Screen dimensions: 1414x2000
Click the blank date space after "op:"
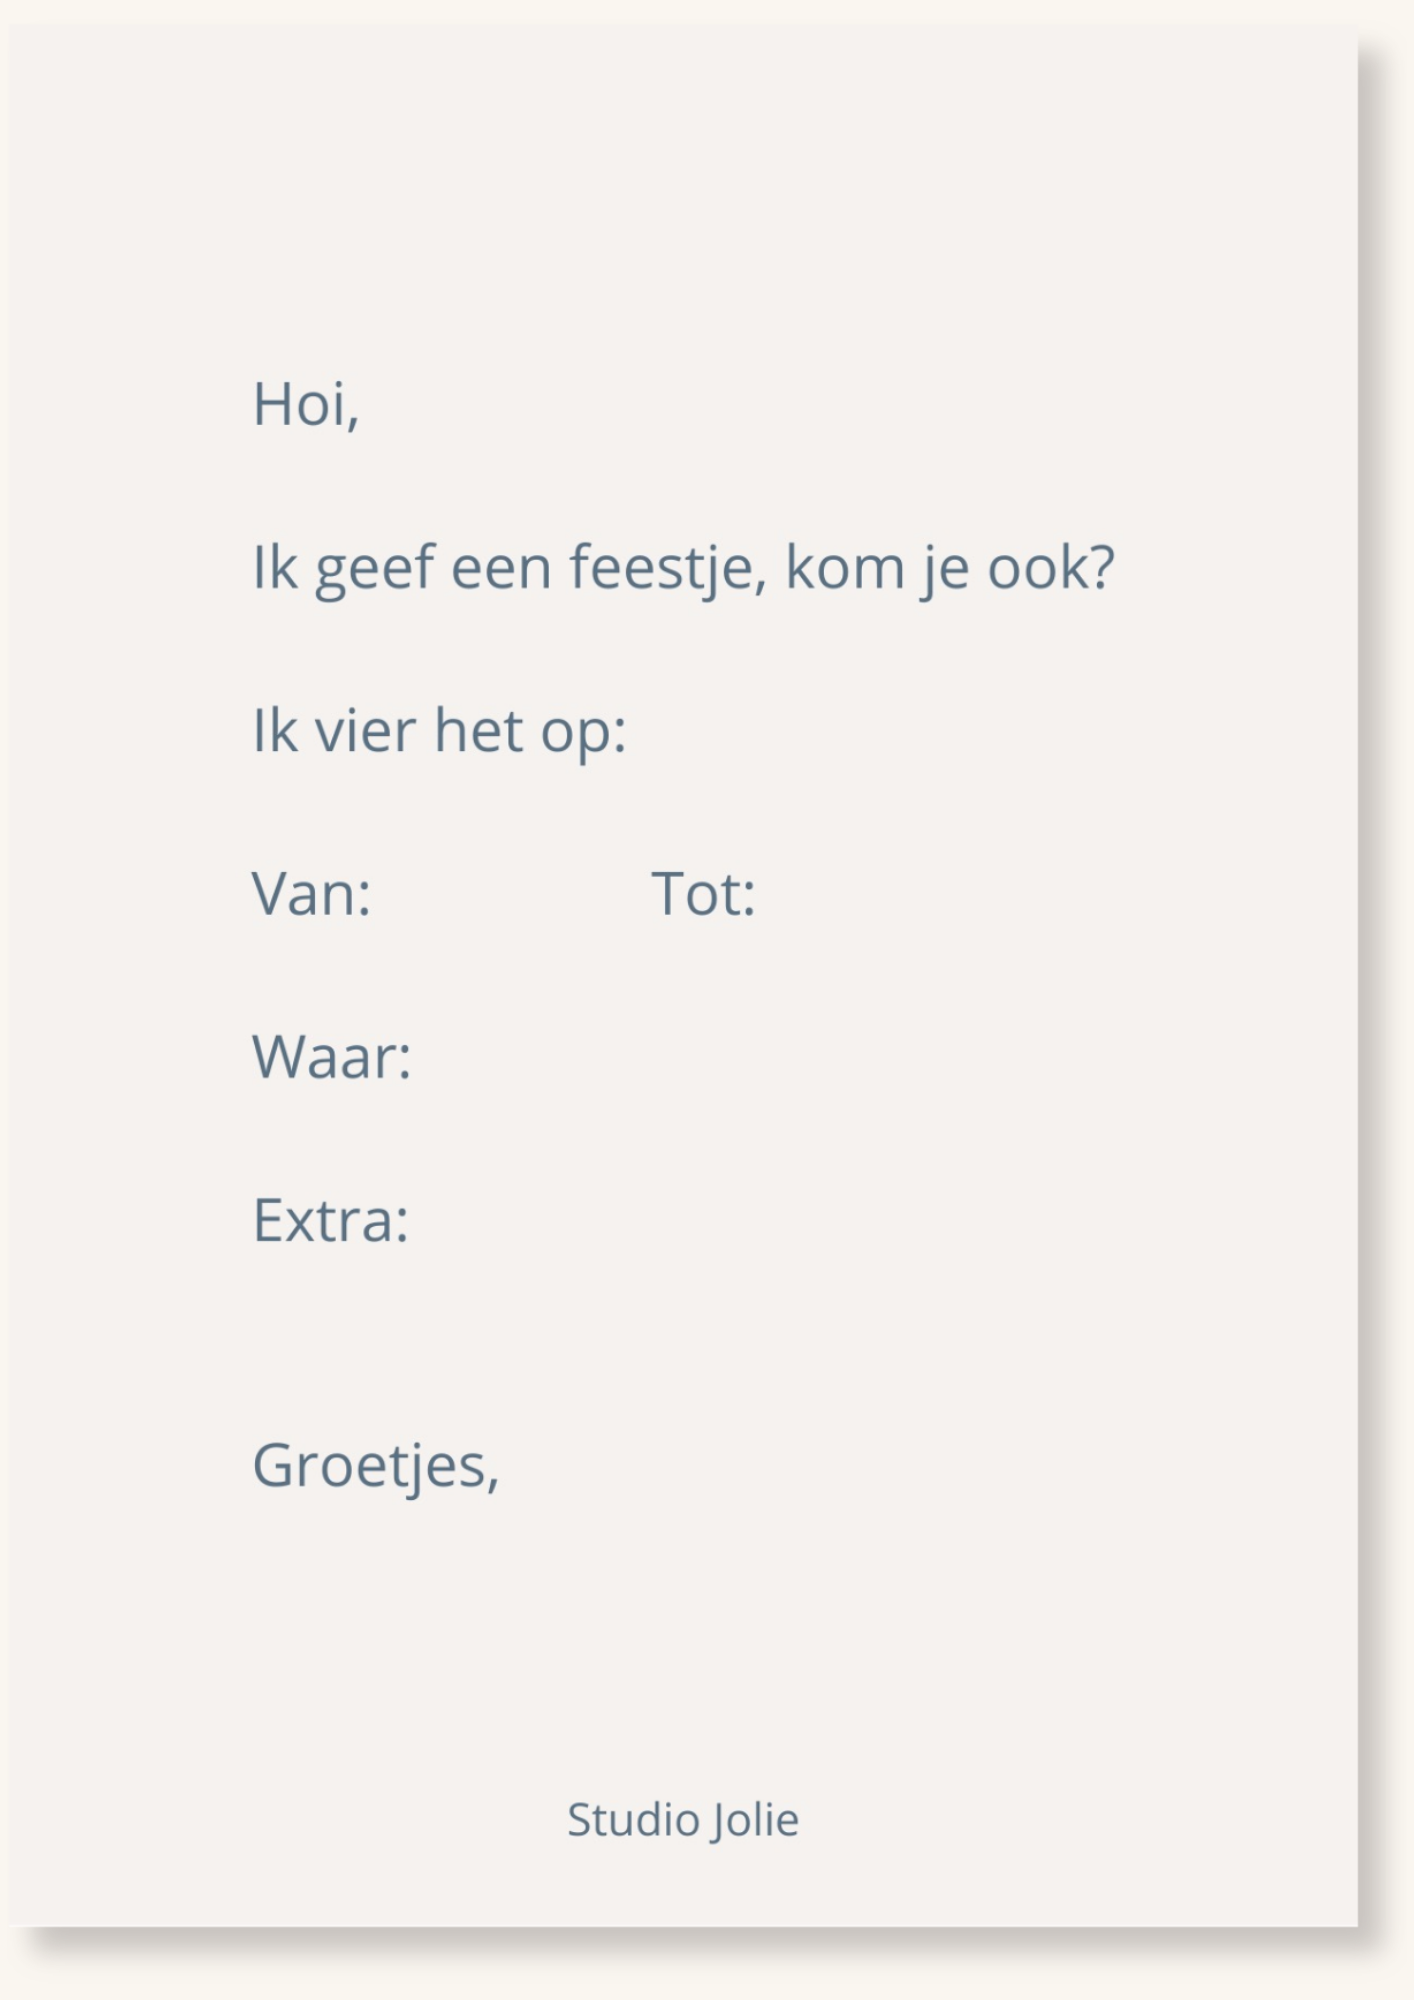(850, 731)
